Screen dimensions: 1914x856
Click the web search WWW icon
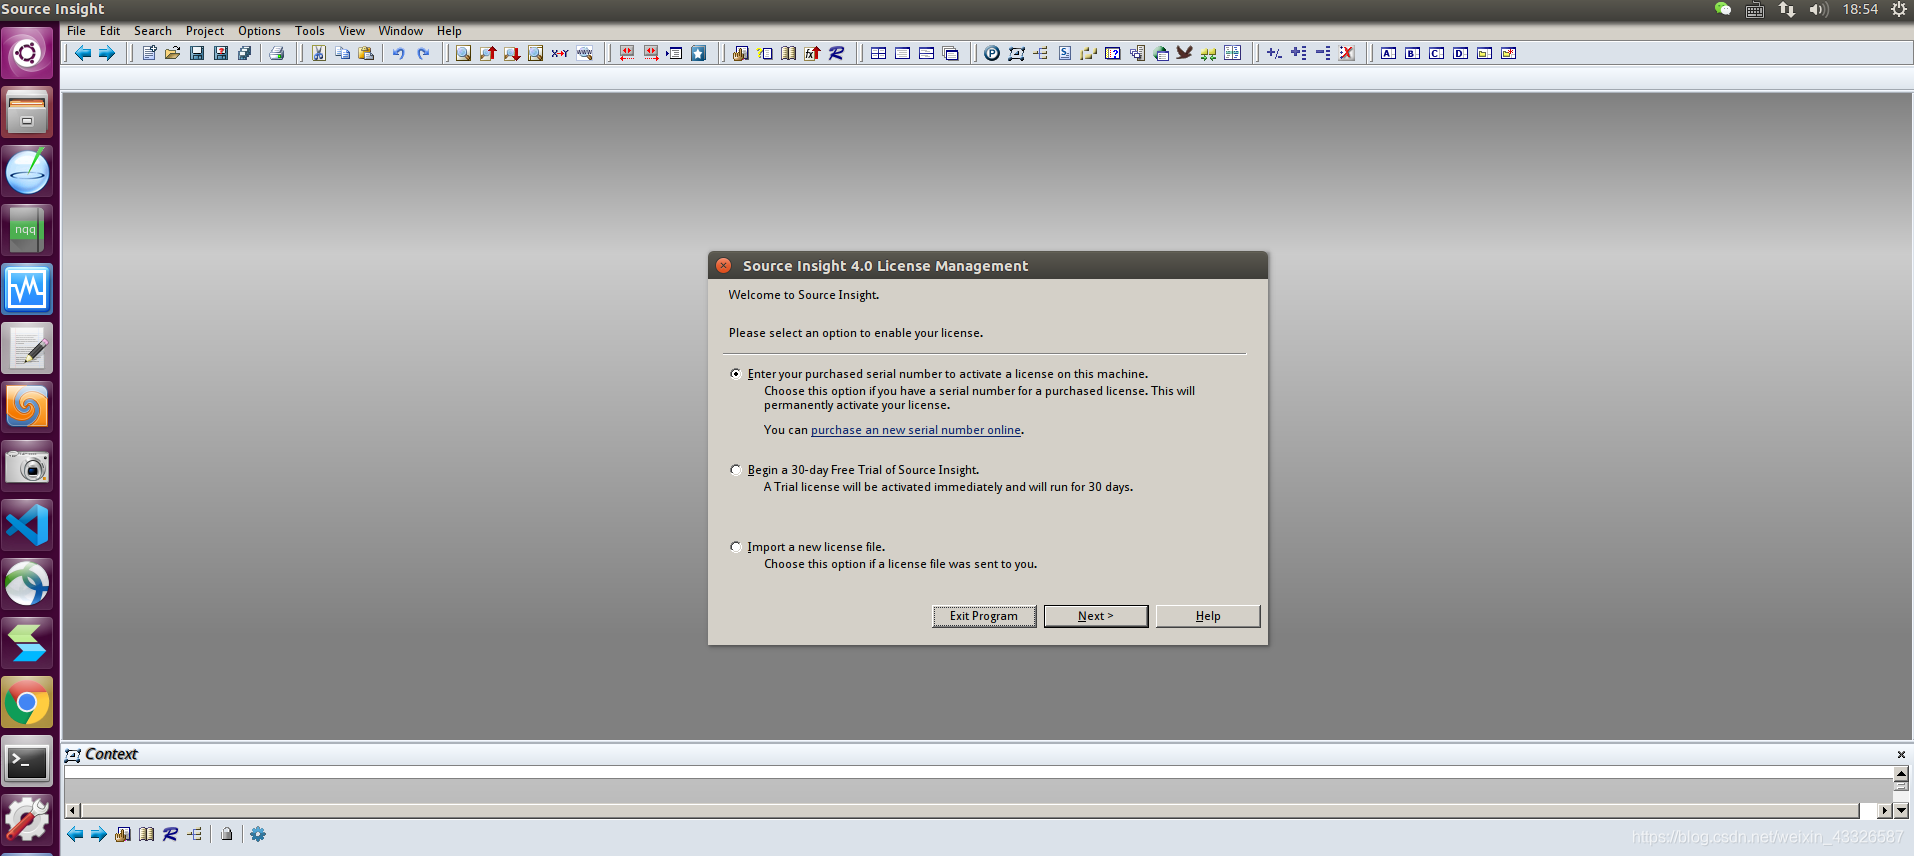point(585,53)
